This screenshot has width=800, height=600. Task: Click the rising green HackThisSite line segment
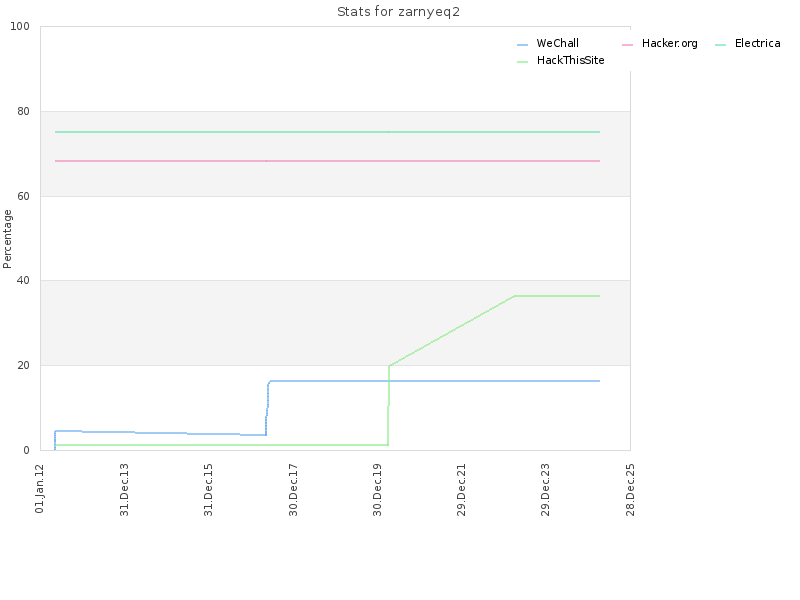tap(452, 331)
